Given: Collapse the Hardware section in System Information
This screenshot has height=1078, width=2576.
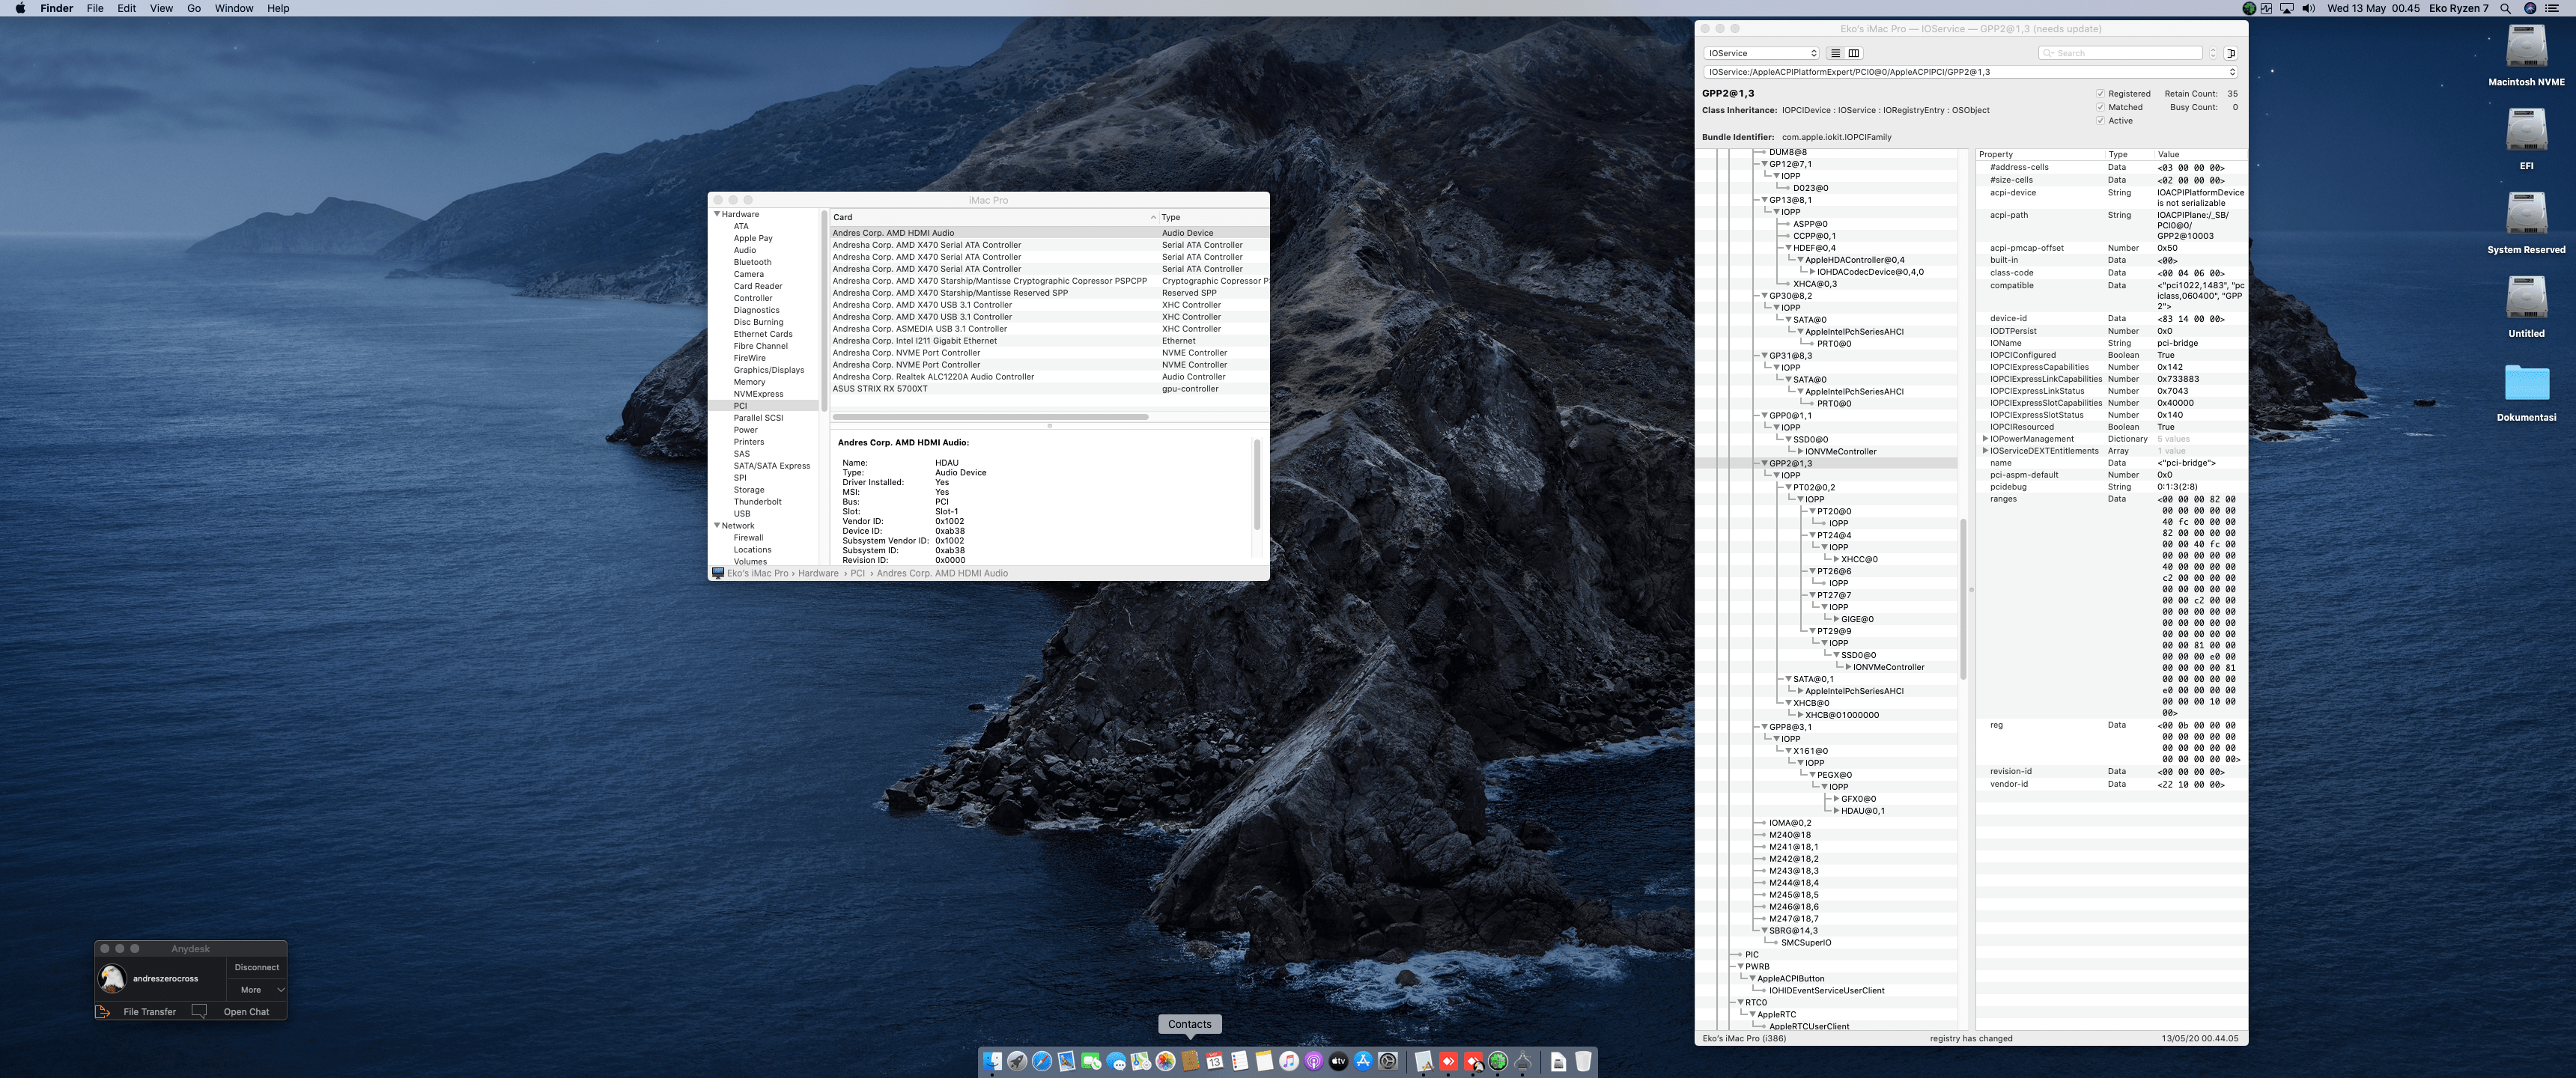Looking at the screenshot, I should coord(717,214).
